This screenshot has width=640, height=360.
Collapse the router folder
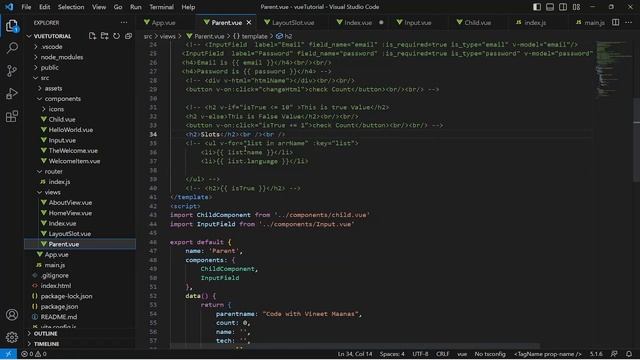(x=53, y=171)
